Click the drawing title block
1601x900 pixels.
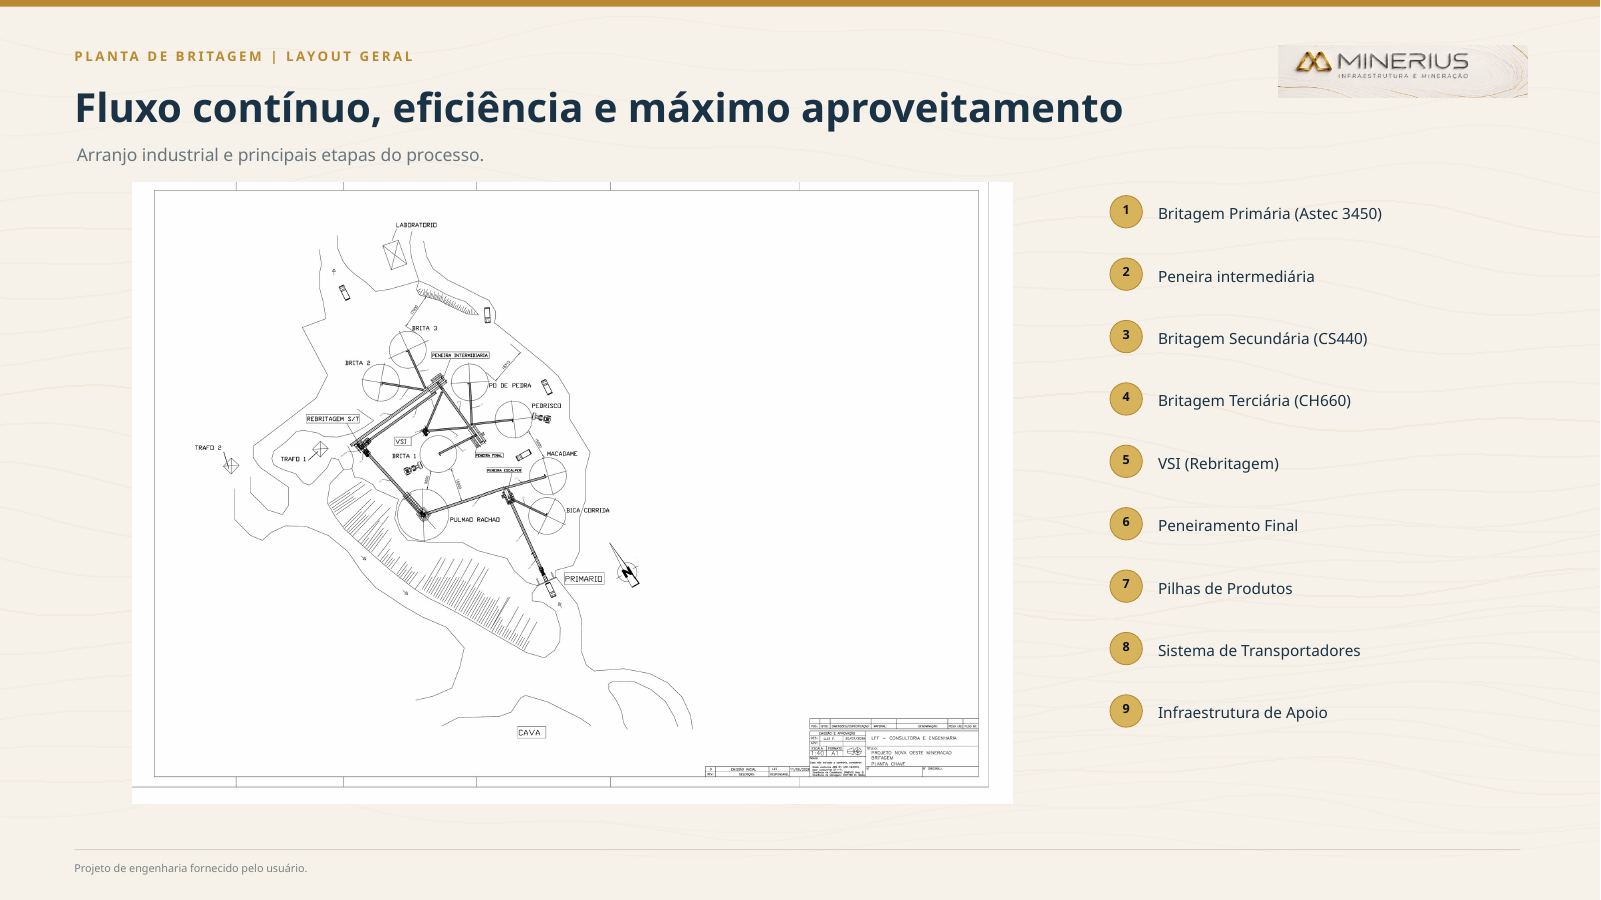click(893, 747)
